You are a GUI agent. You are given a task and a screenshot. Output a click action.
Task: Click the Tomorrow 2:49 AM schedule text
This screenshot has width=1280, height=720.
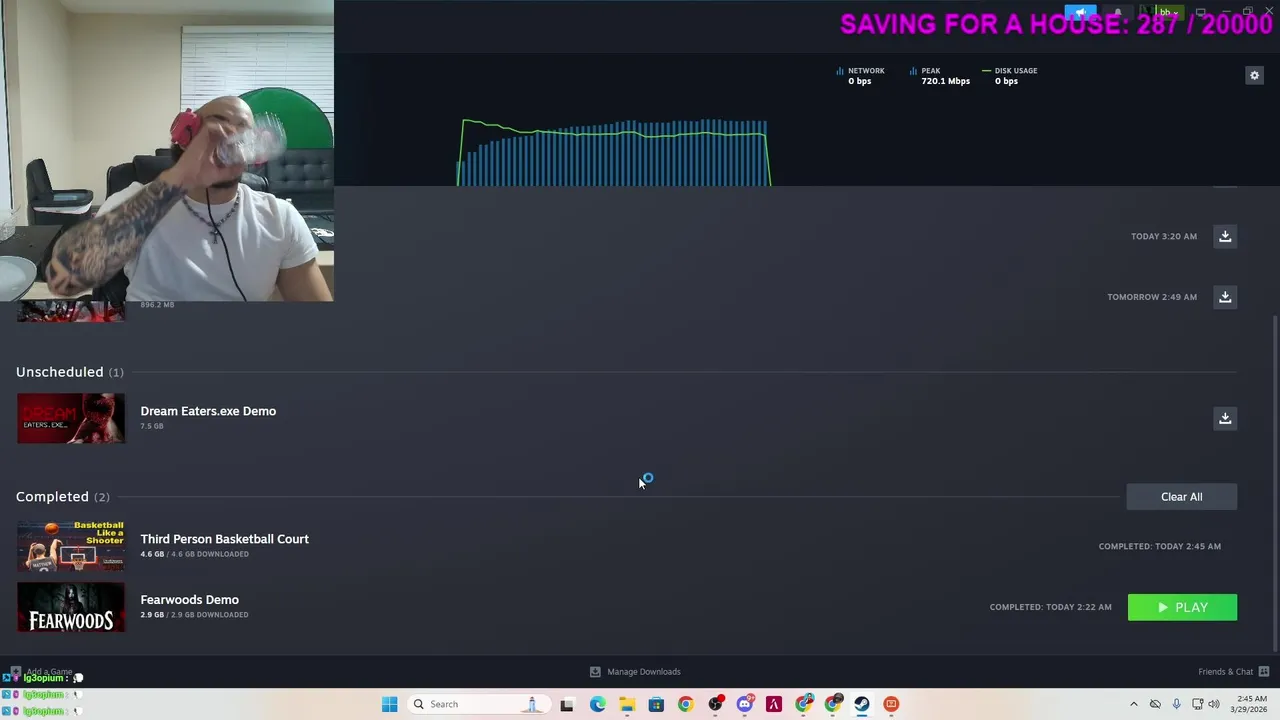pos(1152,297)
